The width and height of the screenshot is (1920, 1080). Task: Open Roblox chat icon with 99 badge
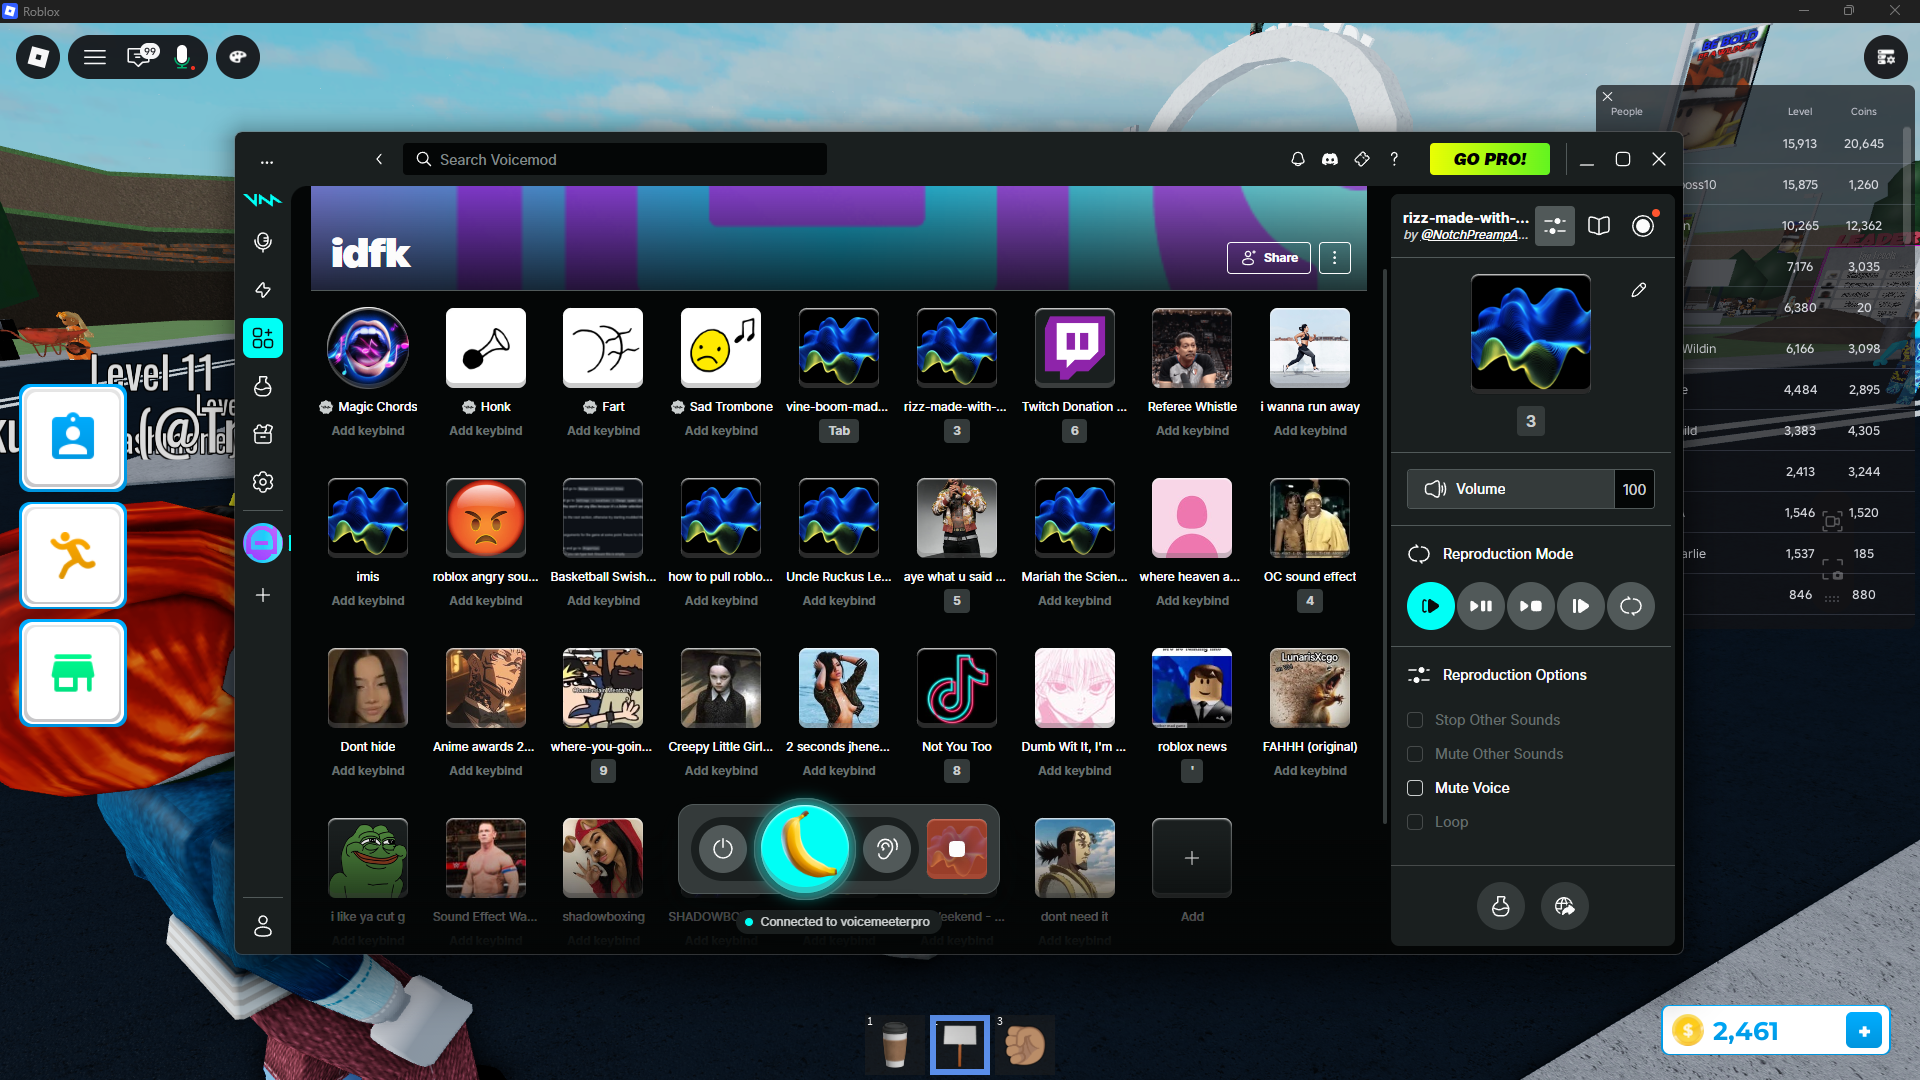[x=141, y=55]
